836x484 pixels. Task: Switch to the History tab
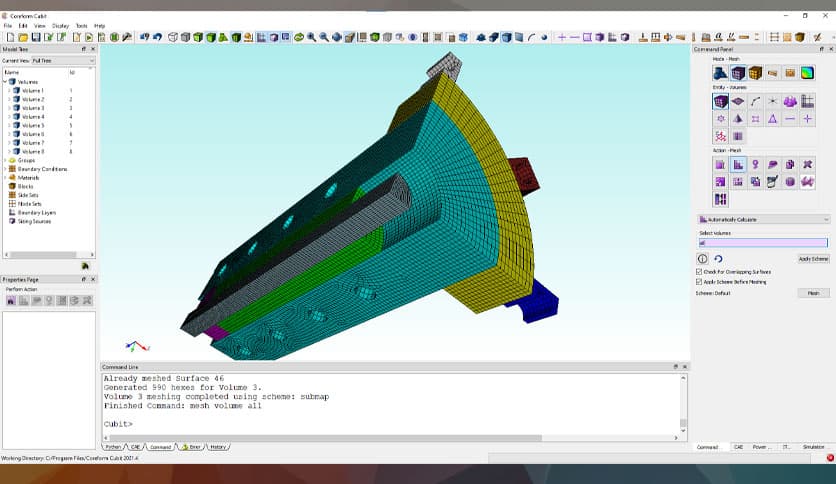[x=217, y=447]
